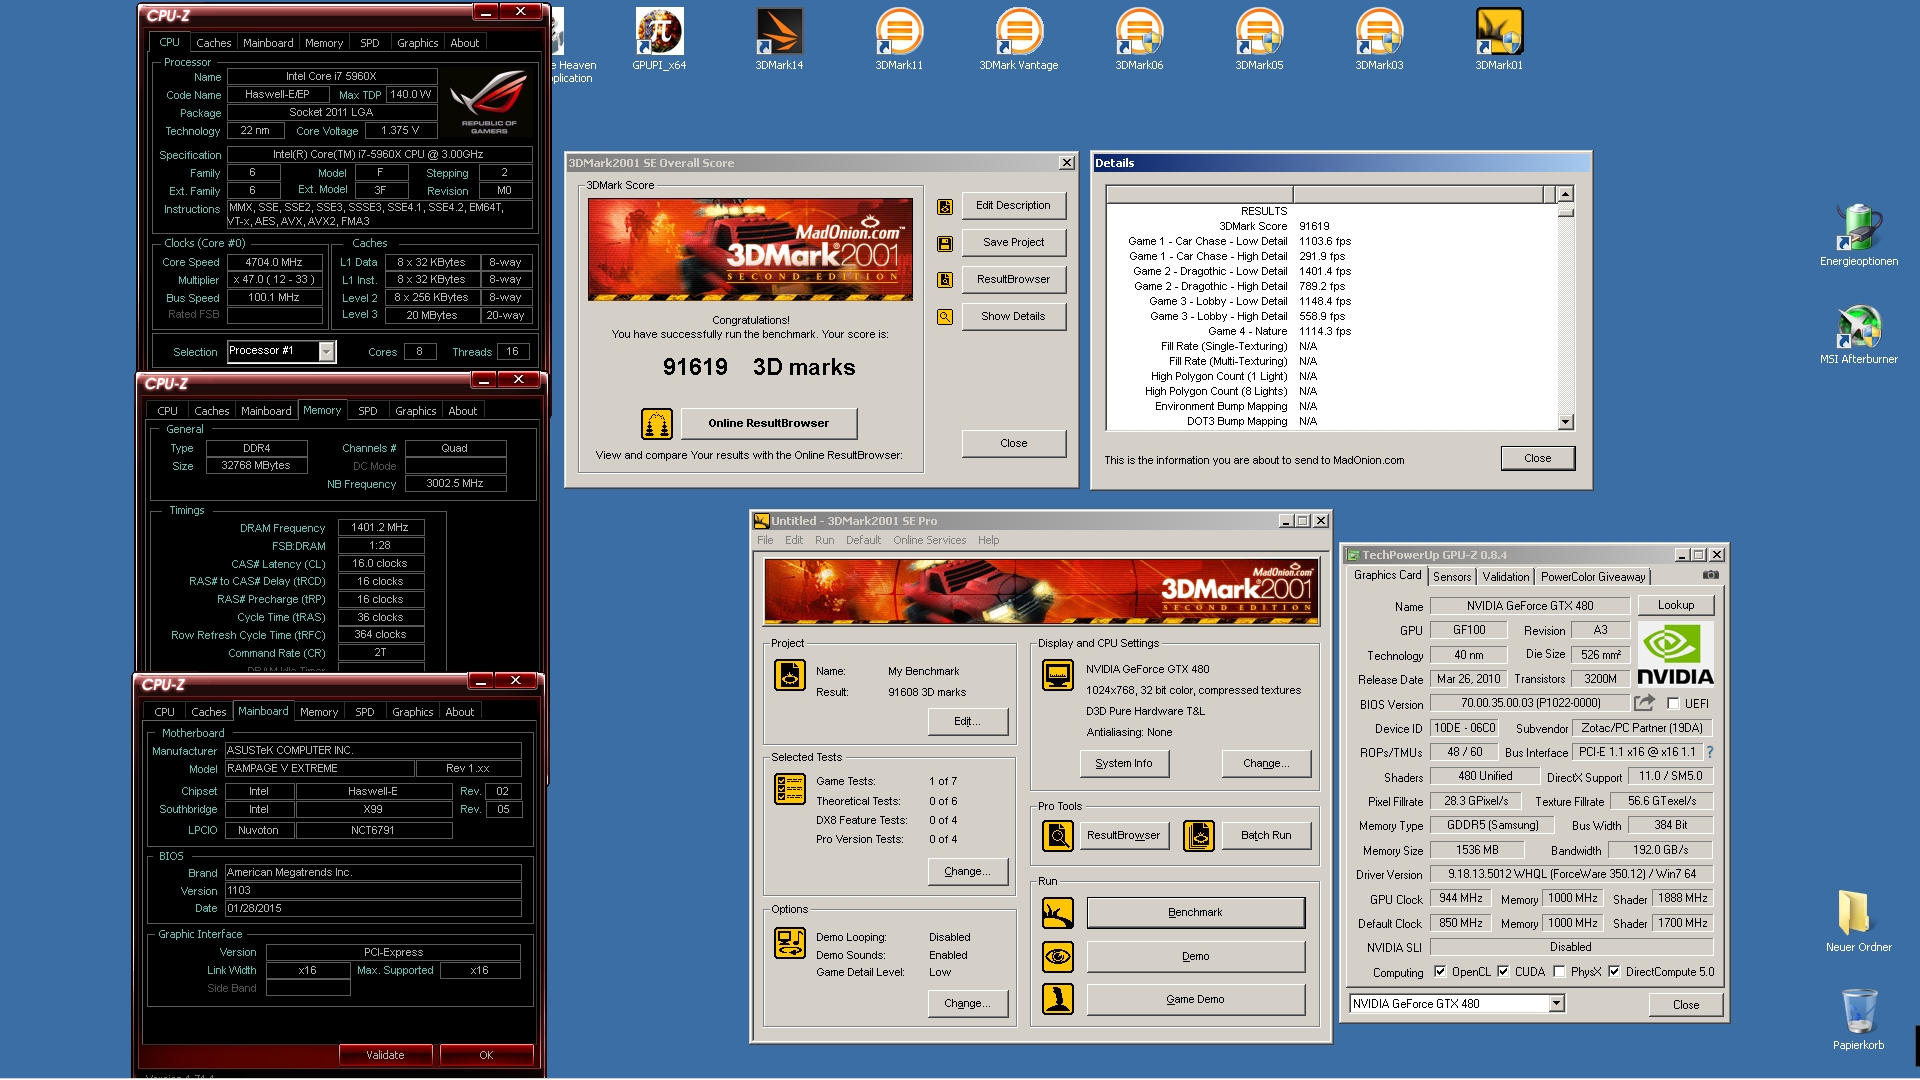Launch MSI Afterburner desktop icon
The image size is (1920, 1080).
1859,334
